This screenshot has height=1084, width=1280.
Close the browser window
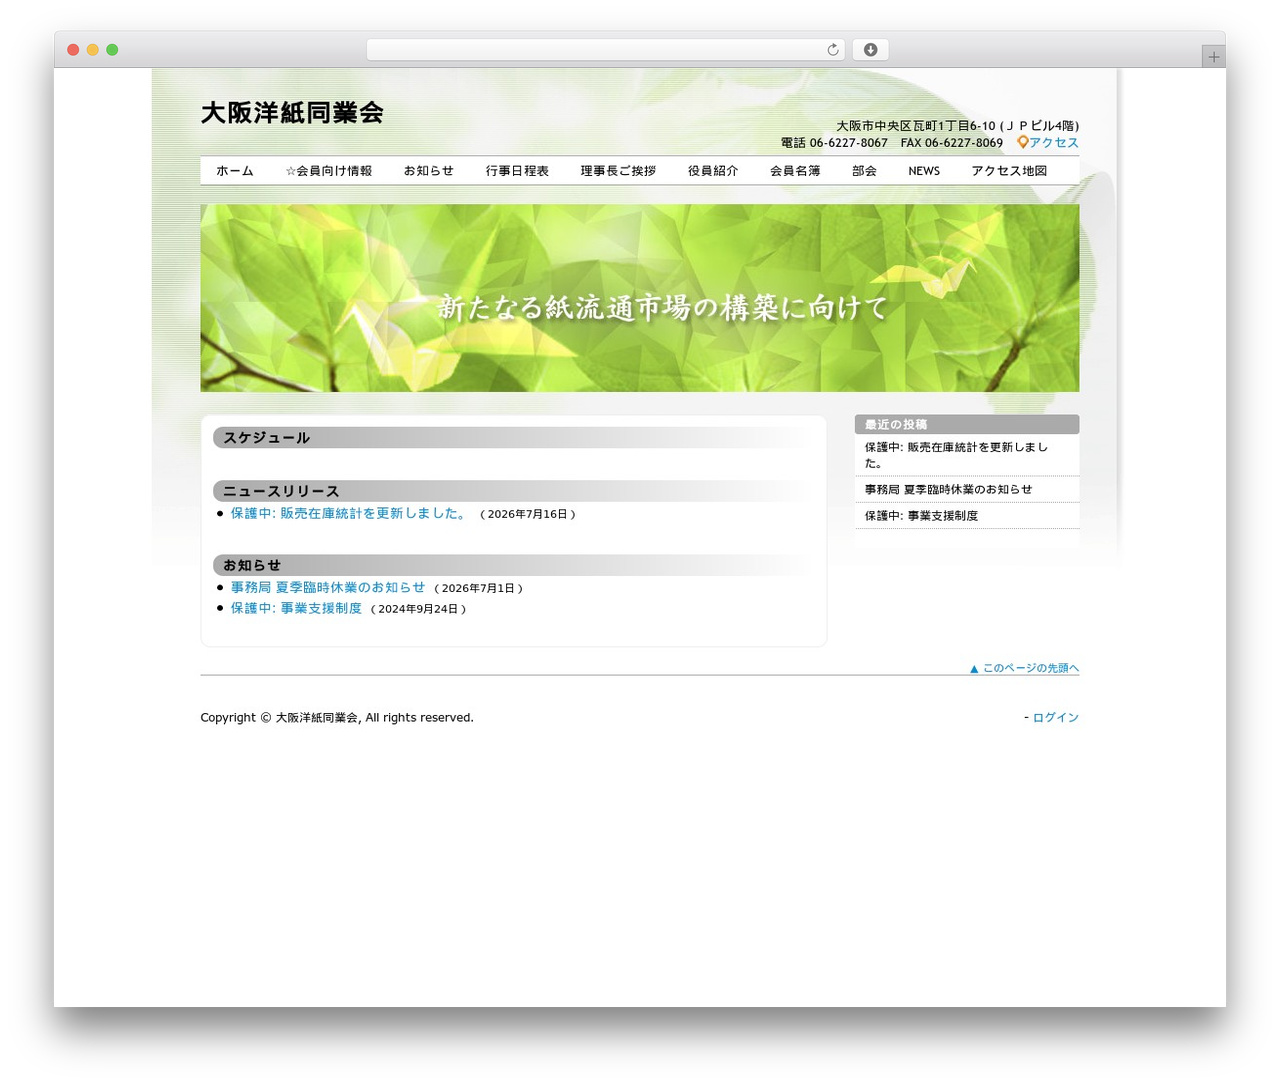[x=73, y=50]
